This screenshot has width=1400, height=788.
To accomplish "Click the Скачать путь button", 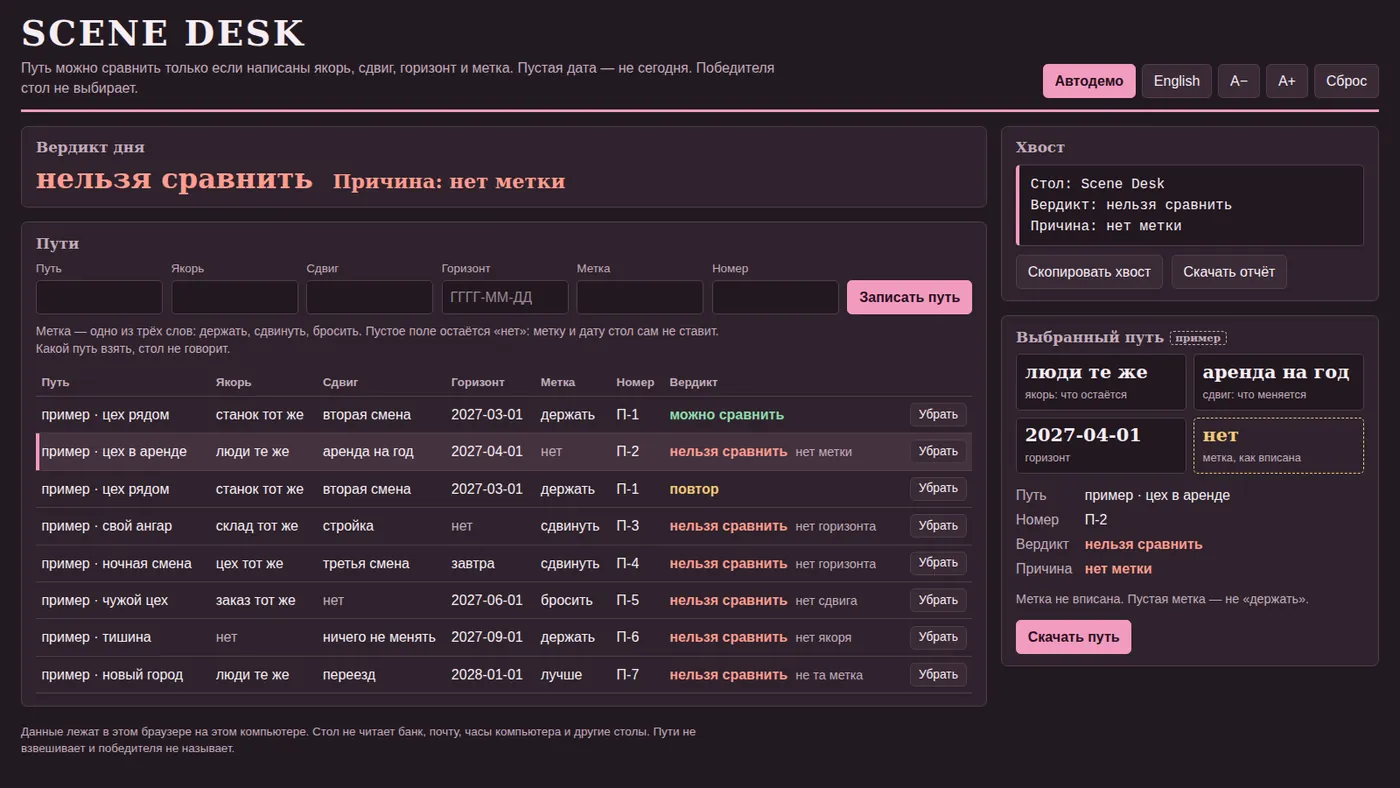I will point(1073,637).
